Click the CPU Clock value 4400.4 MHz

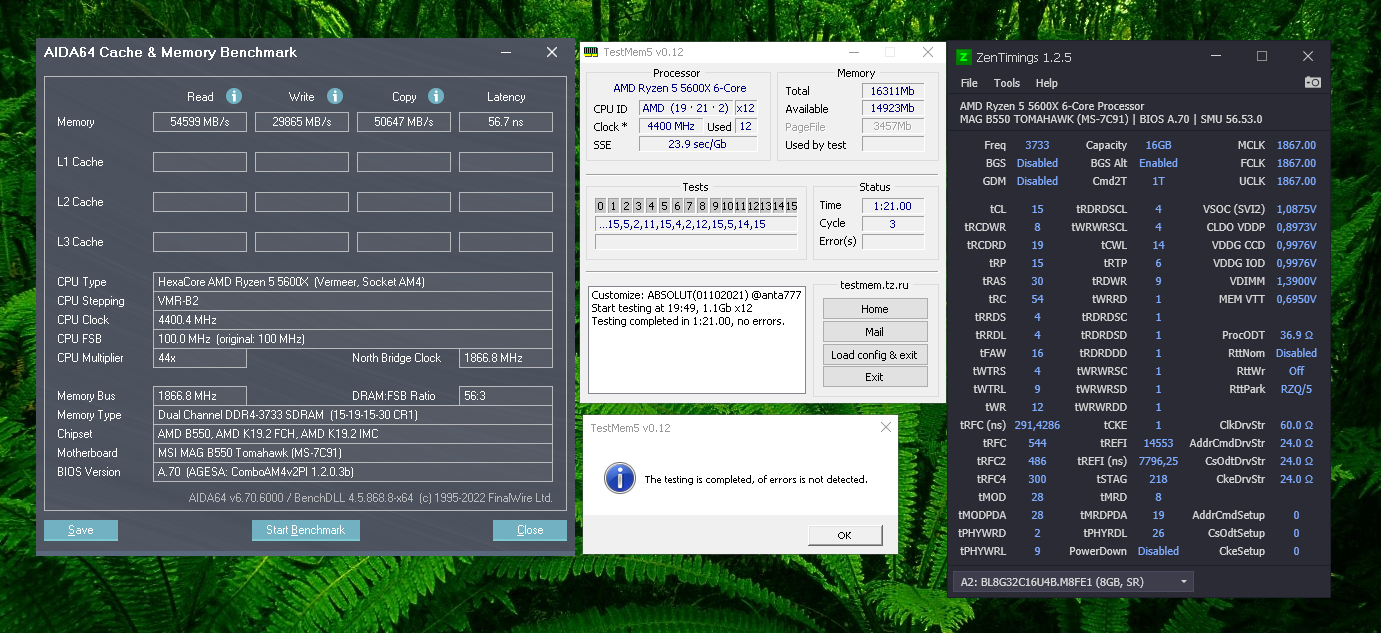353,320
